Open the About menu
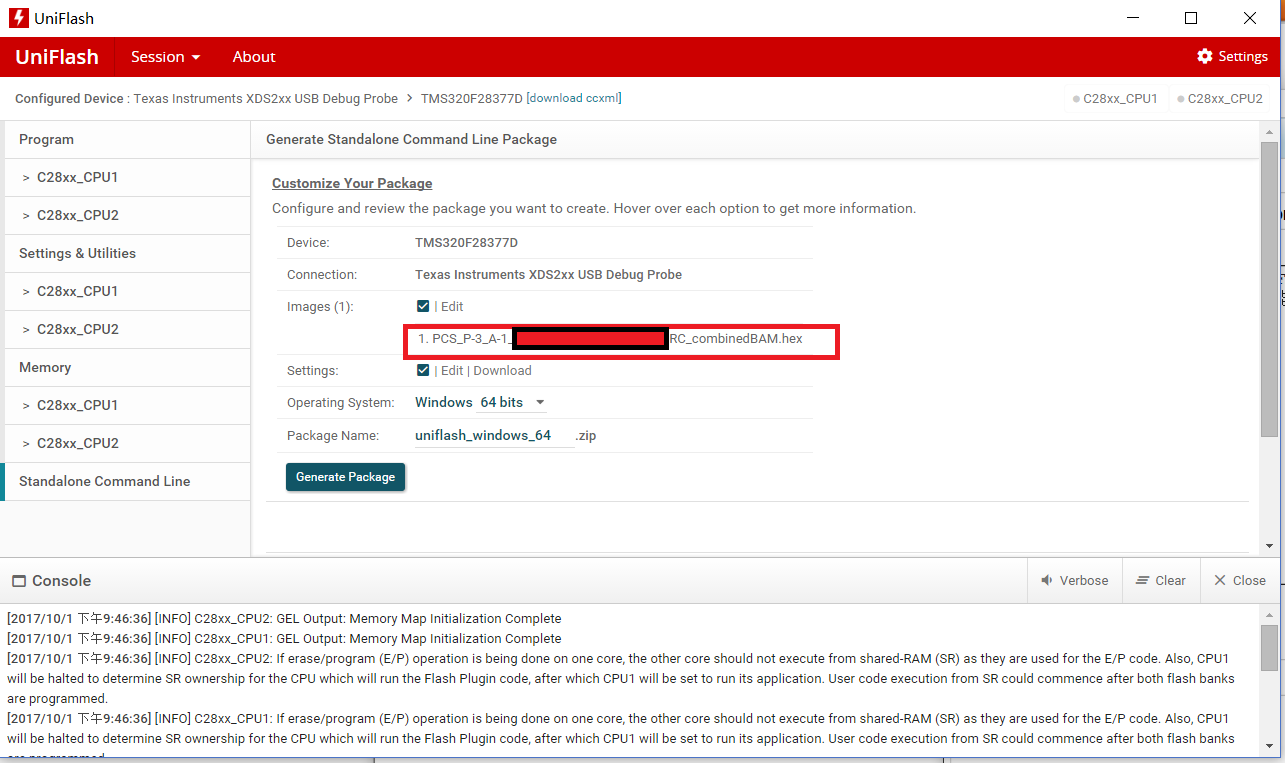Screen dimensions: 1285x763 (x=254, y=57)
